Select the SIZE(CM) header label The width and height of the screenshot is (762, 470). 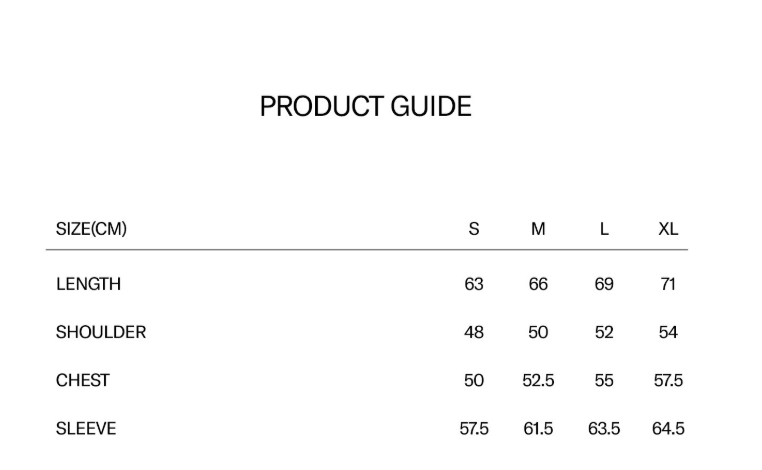click(x=91, y=229)
